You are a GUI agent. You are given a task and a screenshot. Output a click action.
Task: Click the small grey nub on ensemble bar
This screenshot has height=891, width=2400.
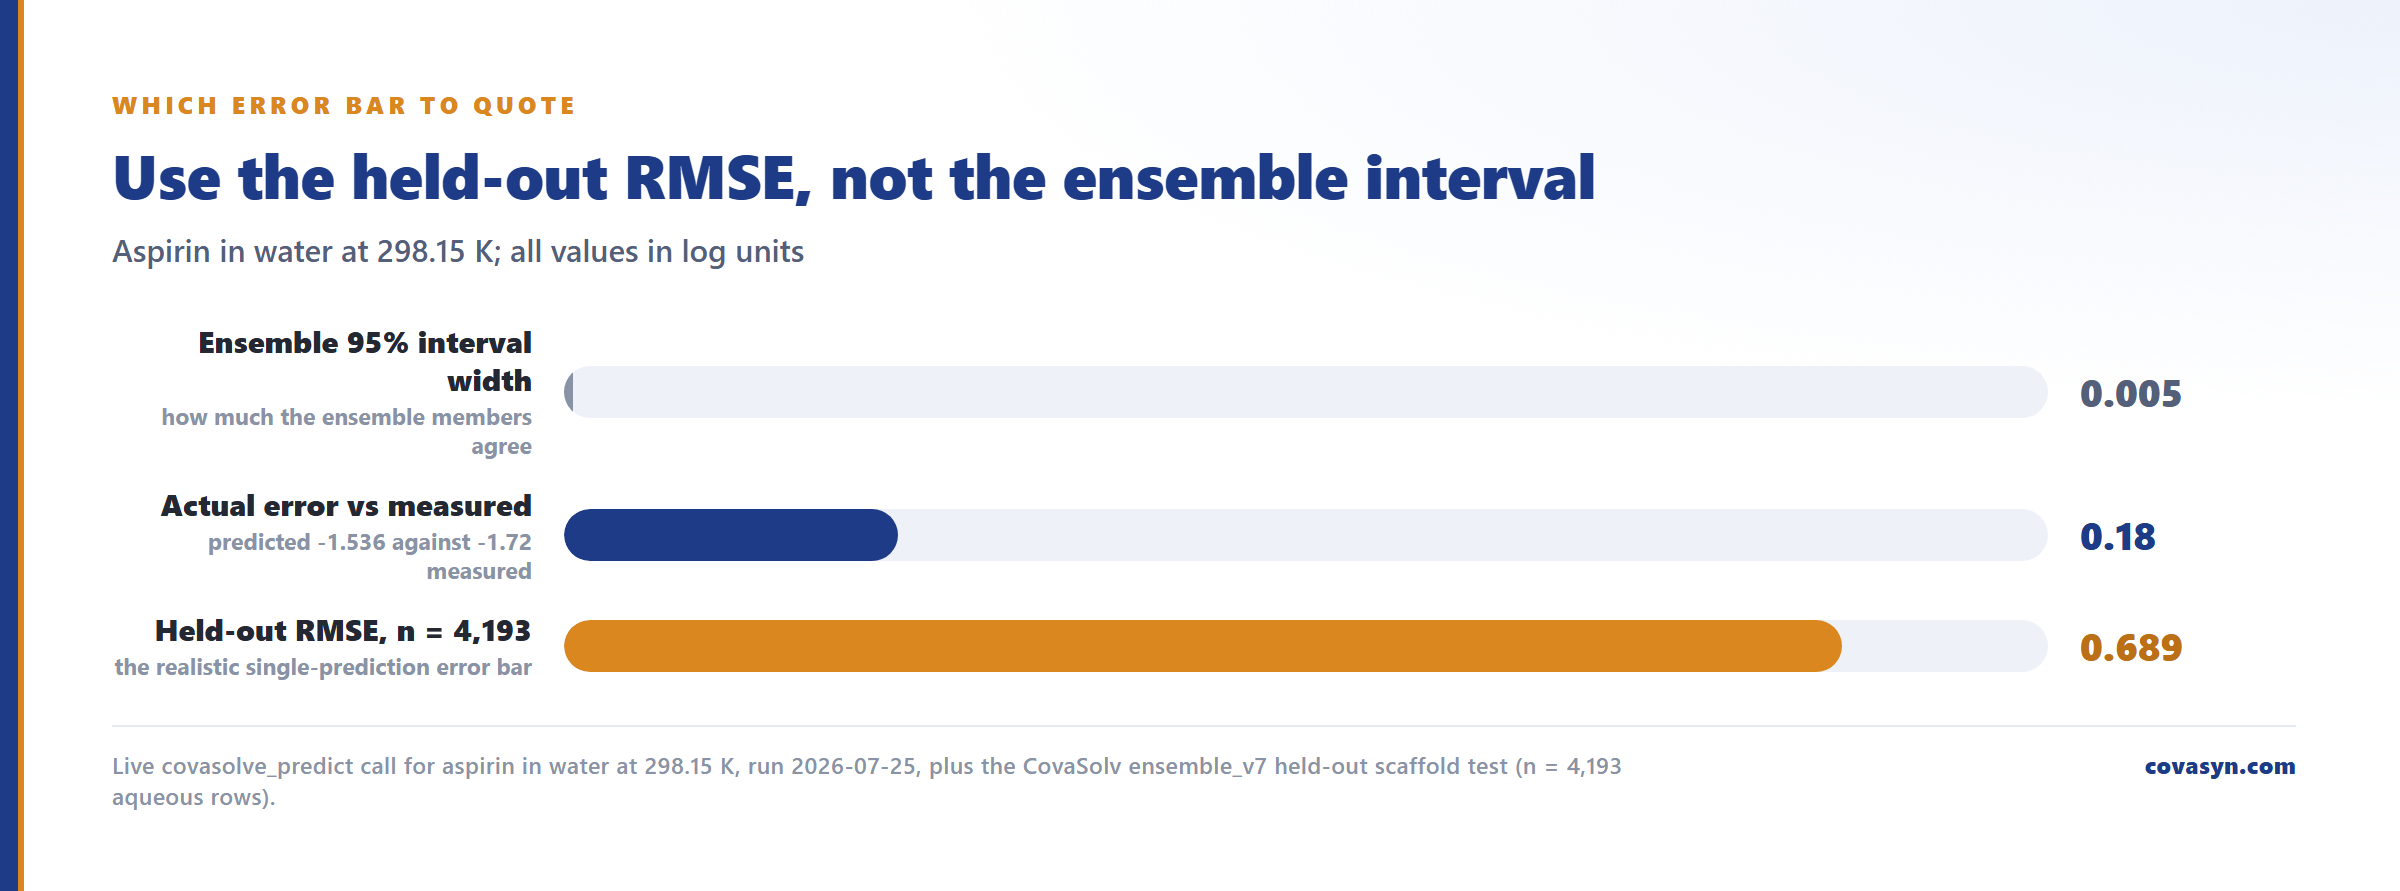[x=569, y=392]
